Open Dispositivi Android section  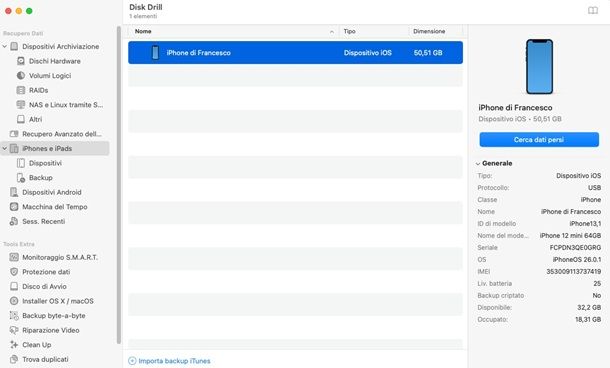(x=52, y=192)
